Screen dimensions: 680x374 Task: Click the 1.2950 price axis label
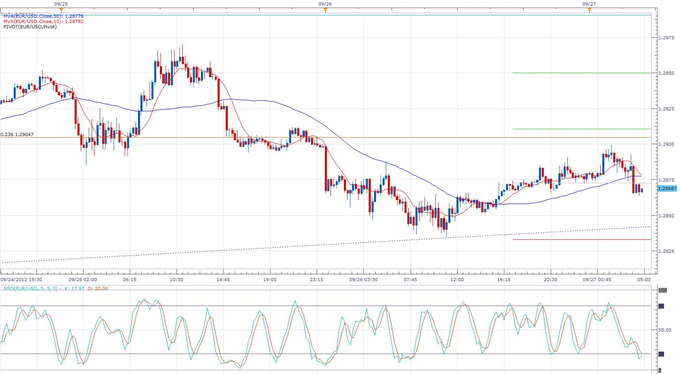pos(666,73)
